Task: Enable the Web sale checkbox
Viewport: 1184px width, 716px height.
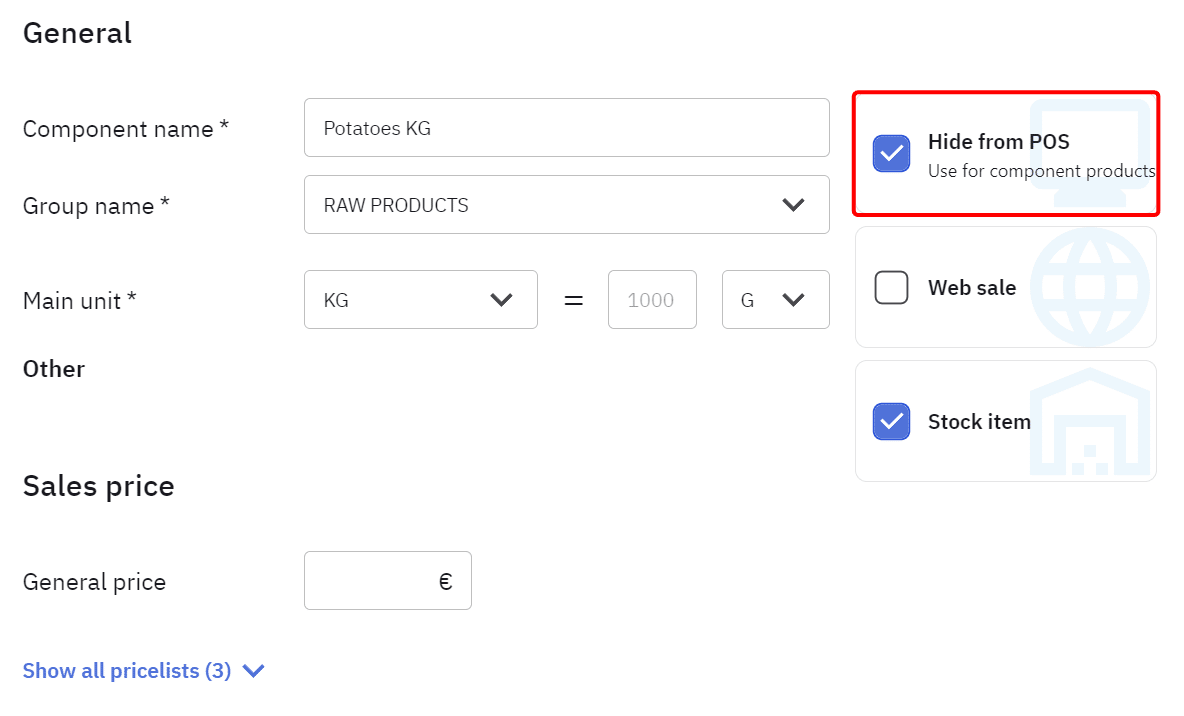Action: (891, 288)
